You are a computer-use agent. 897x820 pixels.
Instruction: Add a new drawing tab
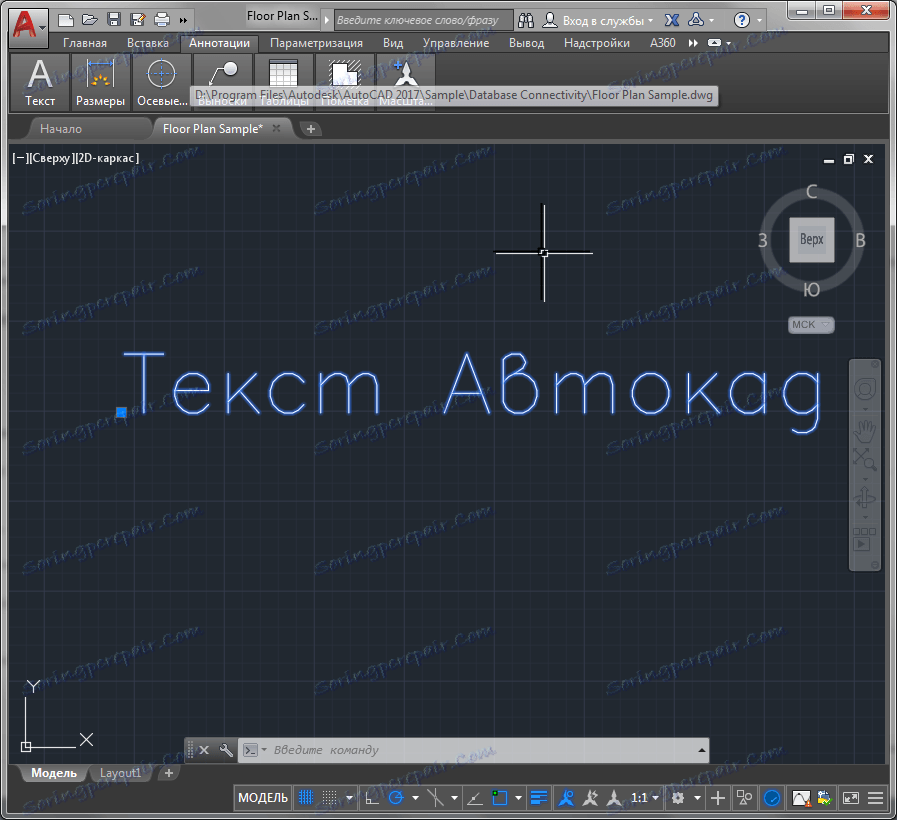coord(311,129)
